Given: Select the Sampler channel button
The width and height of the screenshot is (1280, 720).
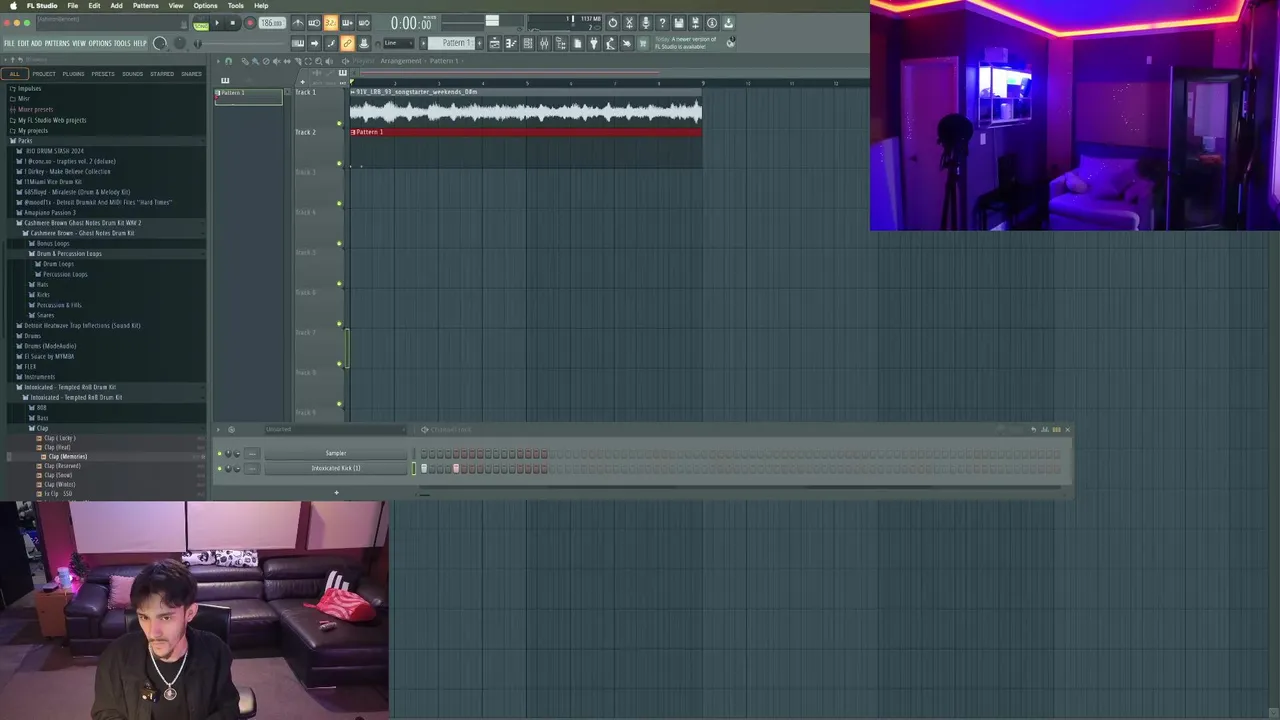Looking at the screenshot, I should tap(336, 453).
